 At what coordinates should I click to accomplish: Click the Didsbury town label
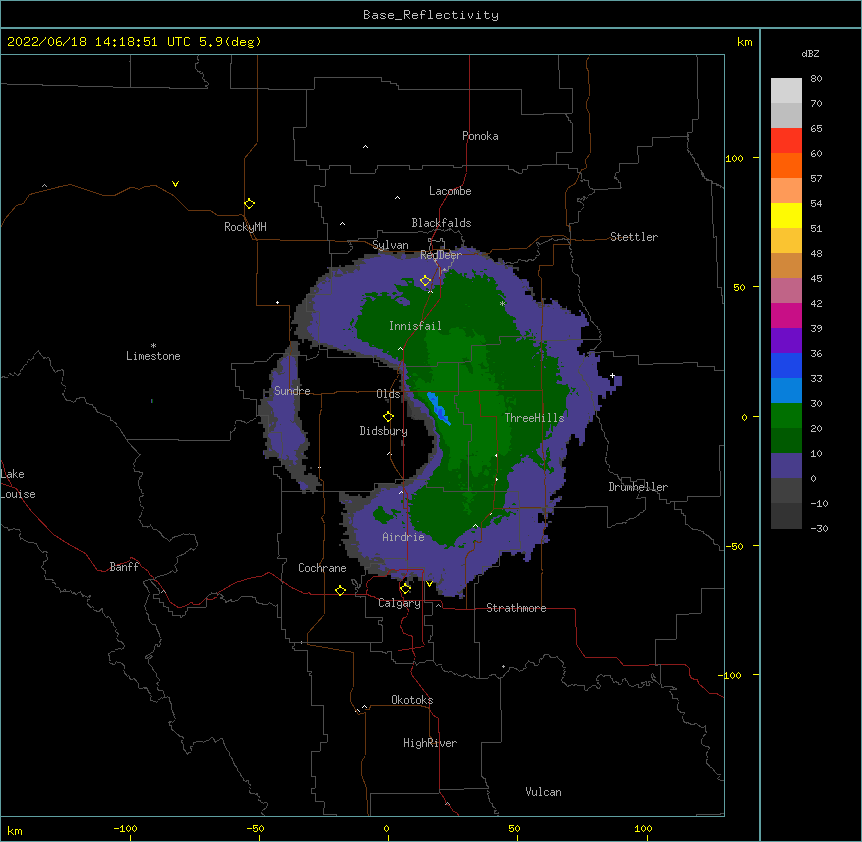[x=384, y=431]
